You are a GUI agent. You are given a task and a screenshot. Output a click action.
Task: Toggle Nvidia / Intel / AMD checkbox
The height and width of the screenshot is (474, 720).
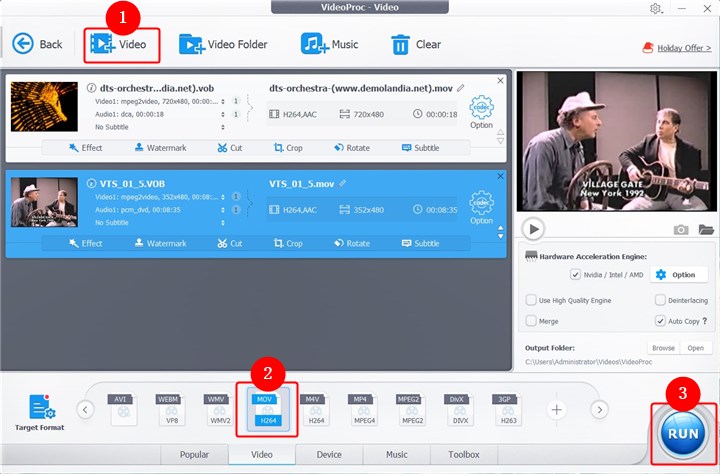(x=575, y=274)
